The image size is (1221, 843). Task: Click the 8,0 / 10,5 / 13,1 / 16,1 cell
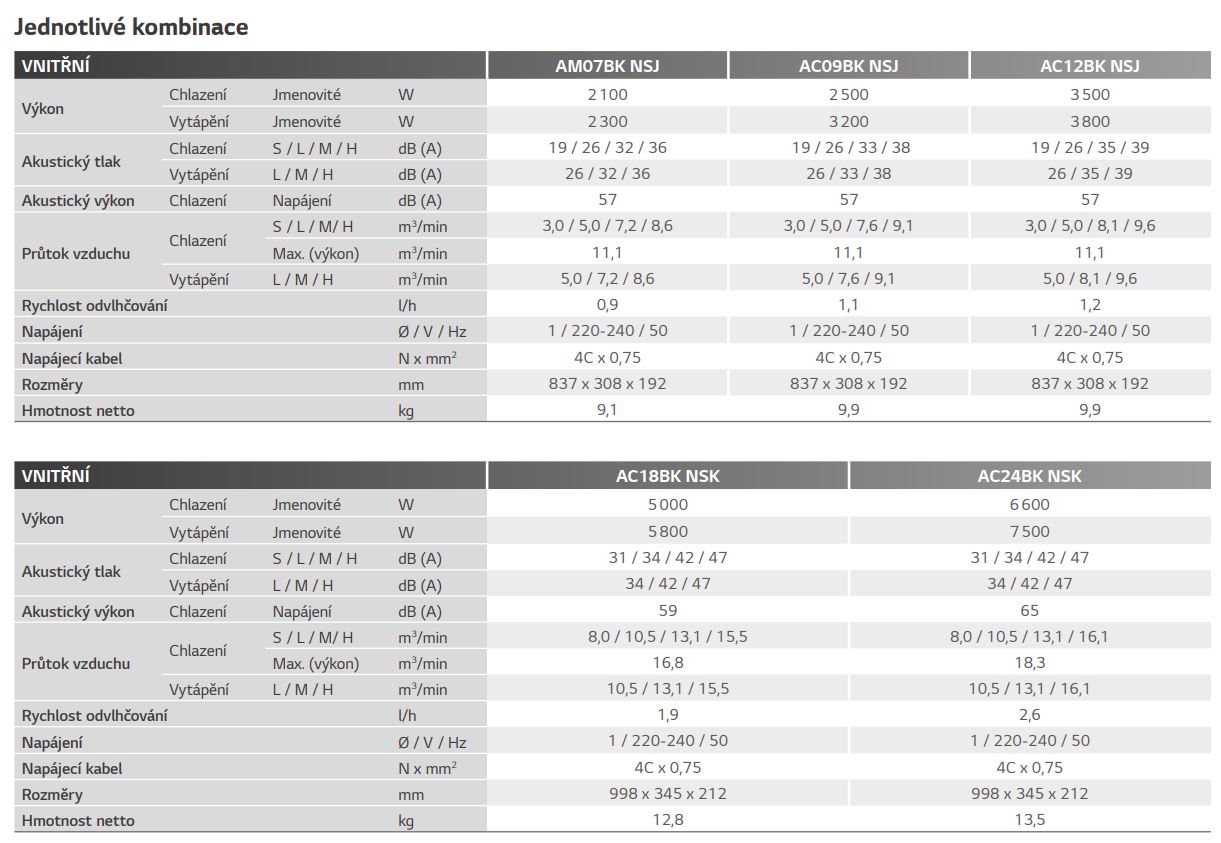pyautogui.click(x=1029, y=637)
